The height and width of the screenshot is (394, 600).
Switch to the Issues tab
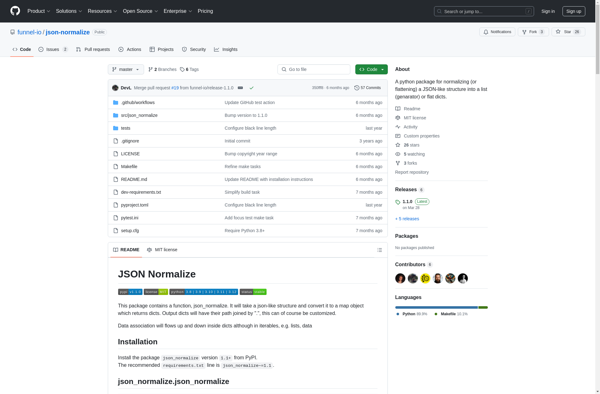click(x=53, y=49)
